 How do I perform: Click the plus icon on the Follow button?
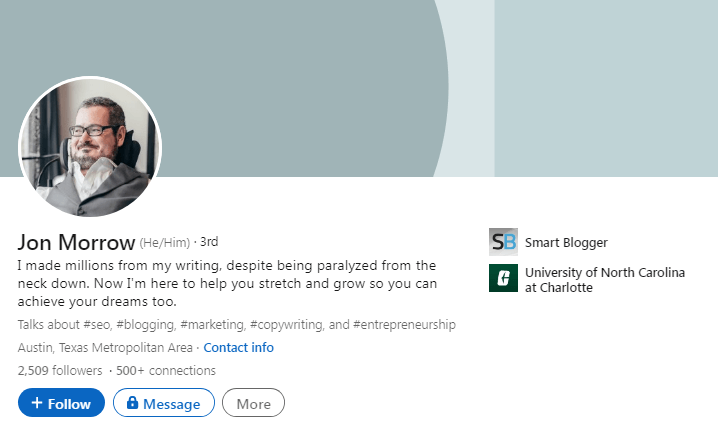tap(37, 404)
